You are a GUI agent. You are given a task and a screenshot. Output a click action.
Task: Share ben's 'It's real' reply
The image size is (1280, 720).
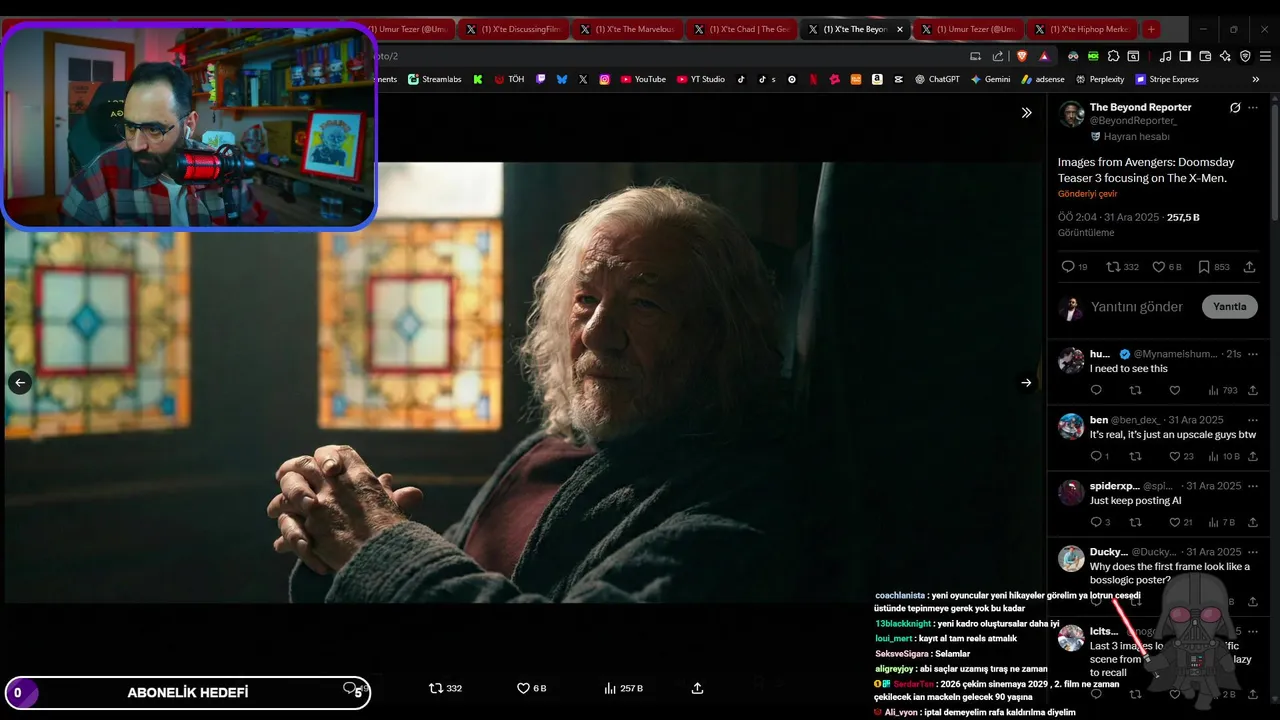1253,456
